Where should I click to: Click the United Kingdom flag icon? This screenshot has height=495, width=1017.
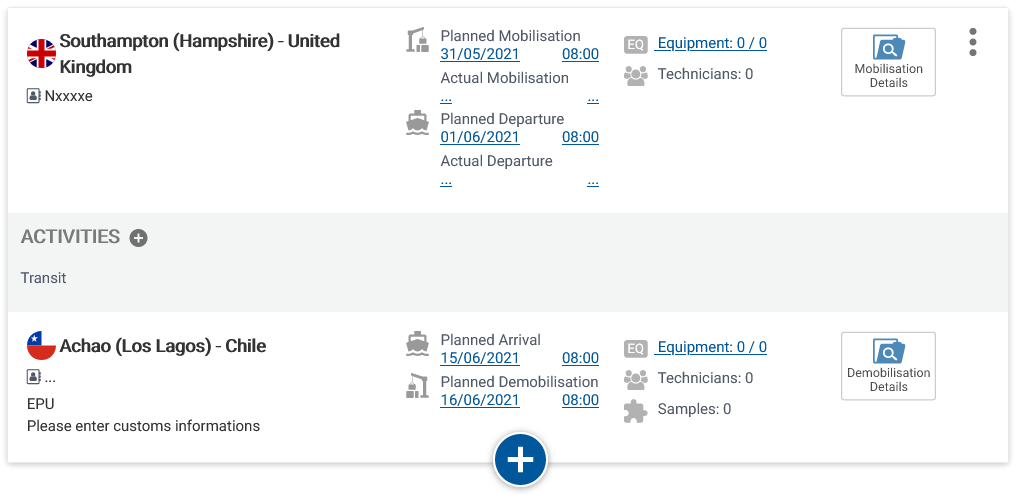(x=41, y=54)
